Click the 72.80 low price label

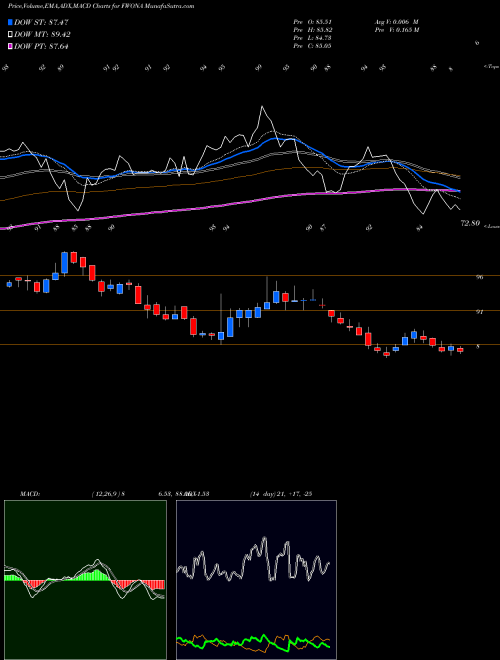click(470, 224)
